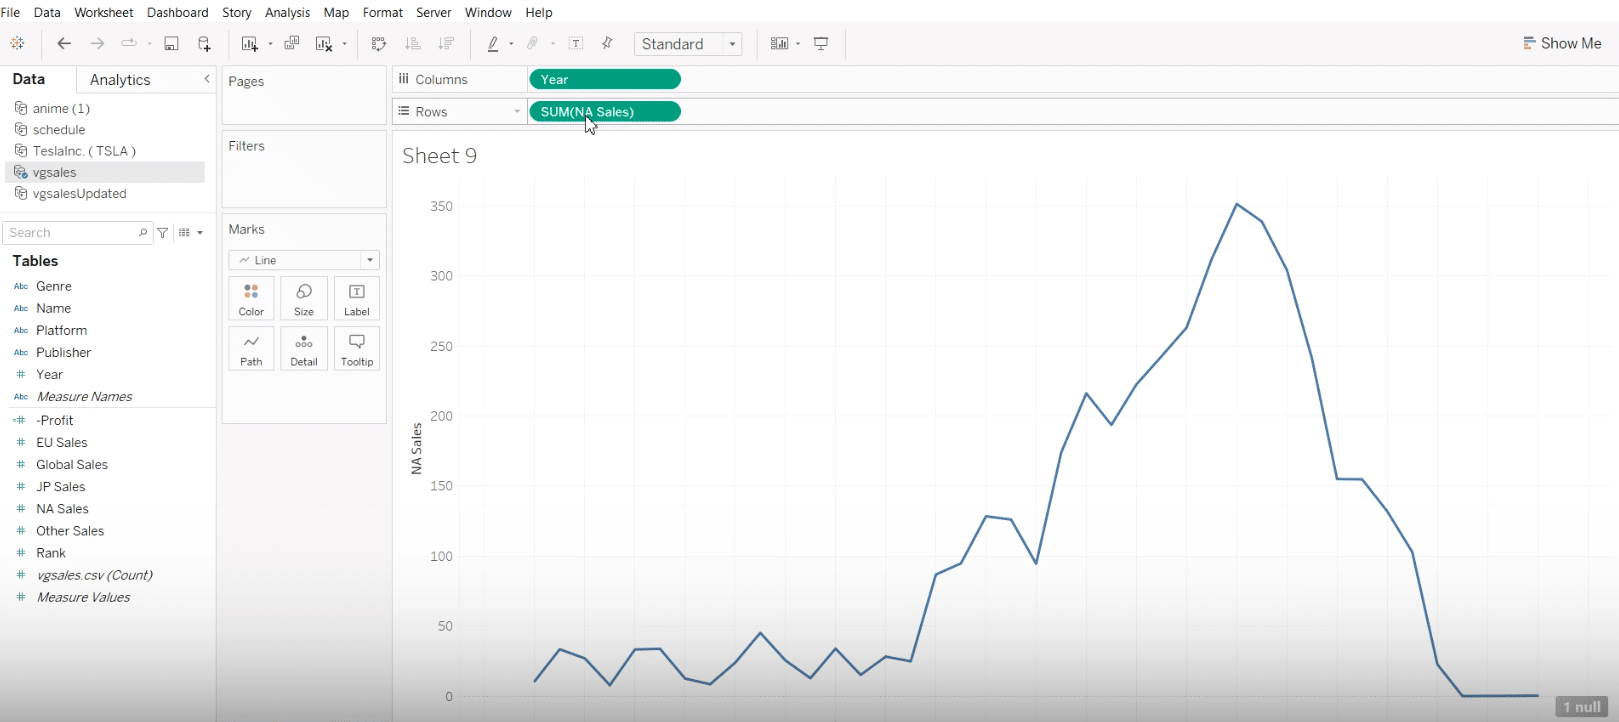Screen dimensions: 1619x722
Task: Sort descending toolbar icon
Action: point(446,44)
